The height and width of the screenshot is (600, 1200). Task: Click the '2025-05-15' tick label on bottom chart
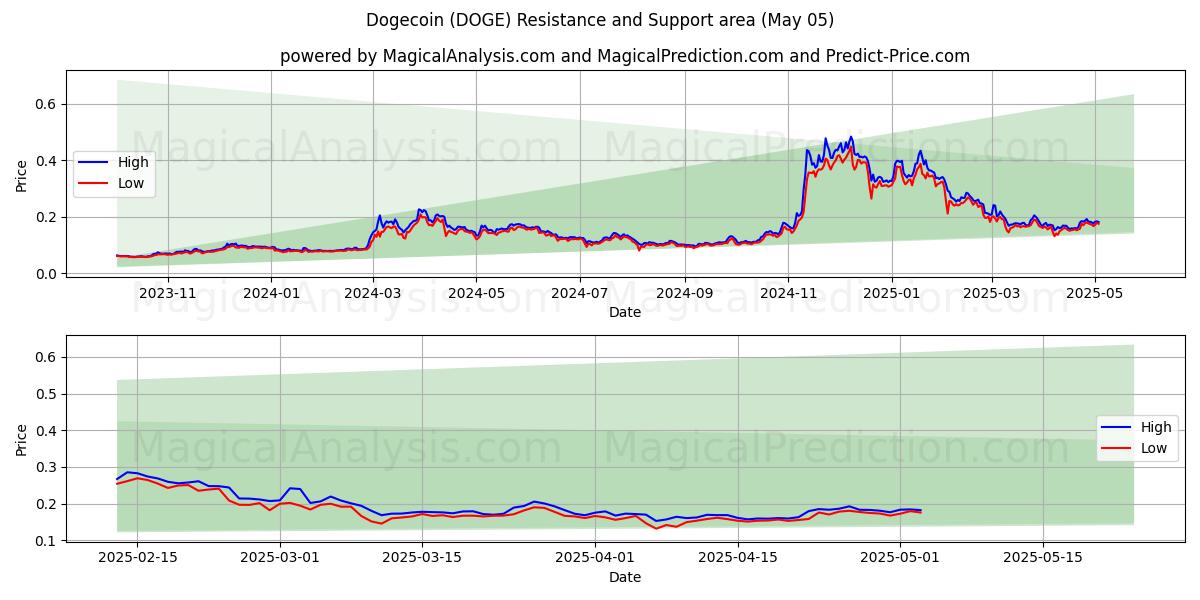[1043, 560]
